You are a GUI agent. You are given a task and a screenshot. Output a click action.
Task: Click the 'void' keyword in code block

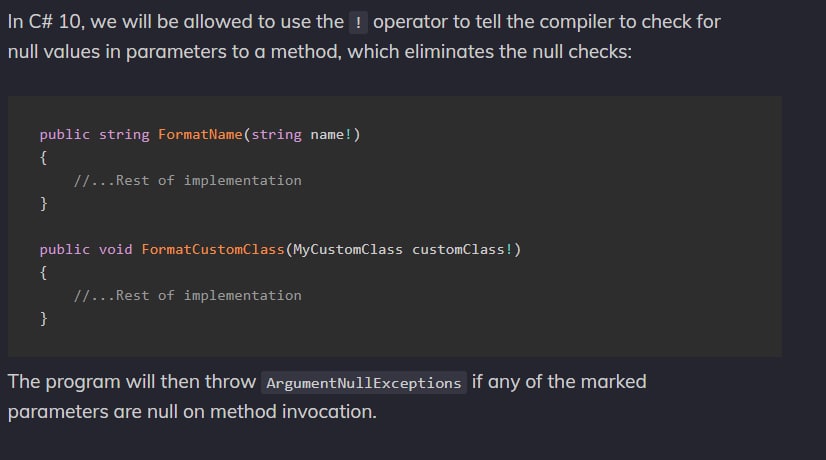pos(115,249)
